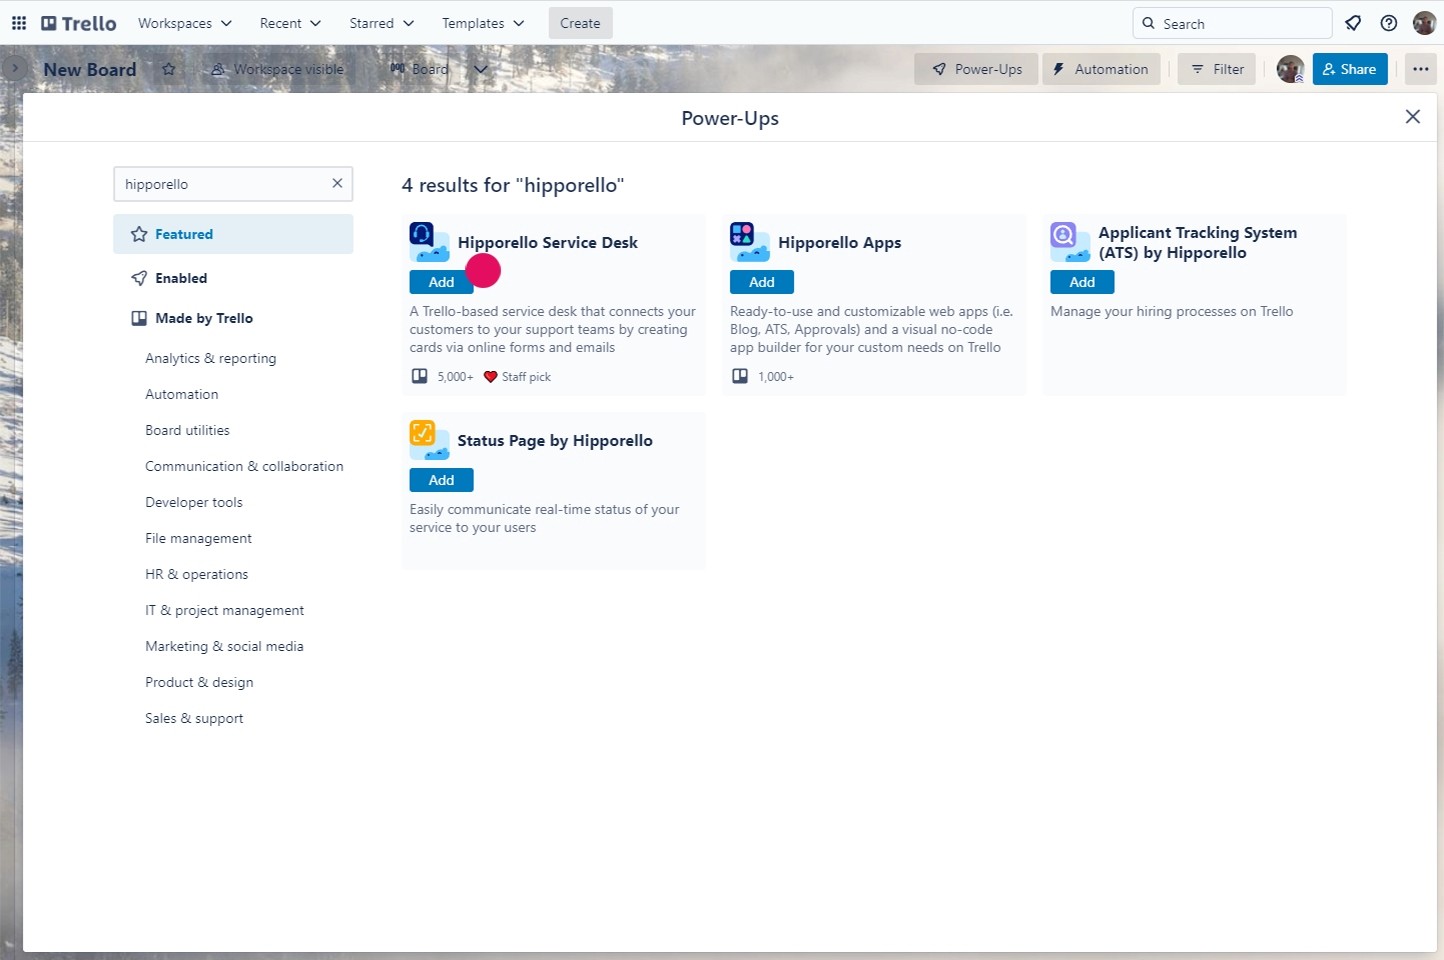
Task: Open the board menu three-dots icon
Action: click(1421, 69)
